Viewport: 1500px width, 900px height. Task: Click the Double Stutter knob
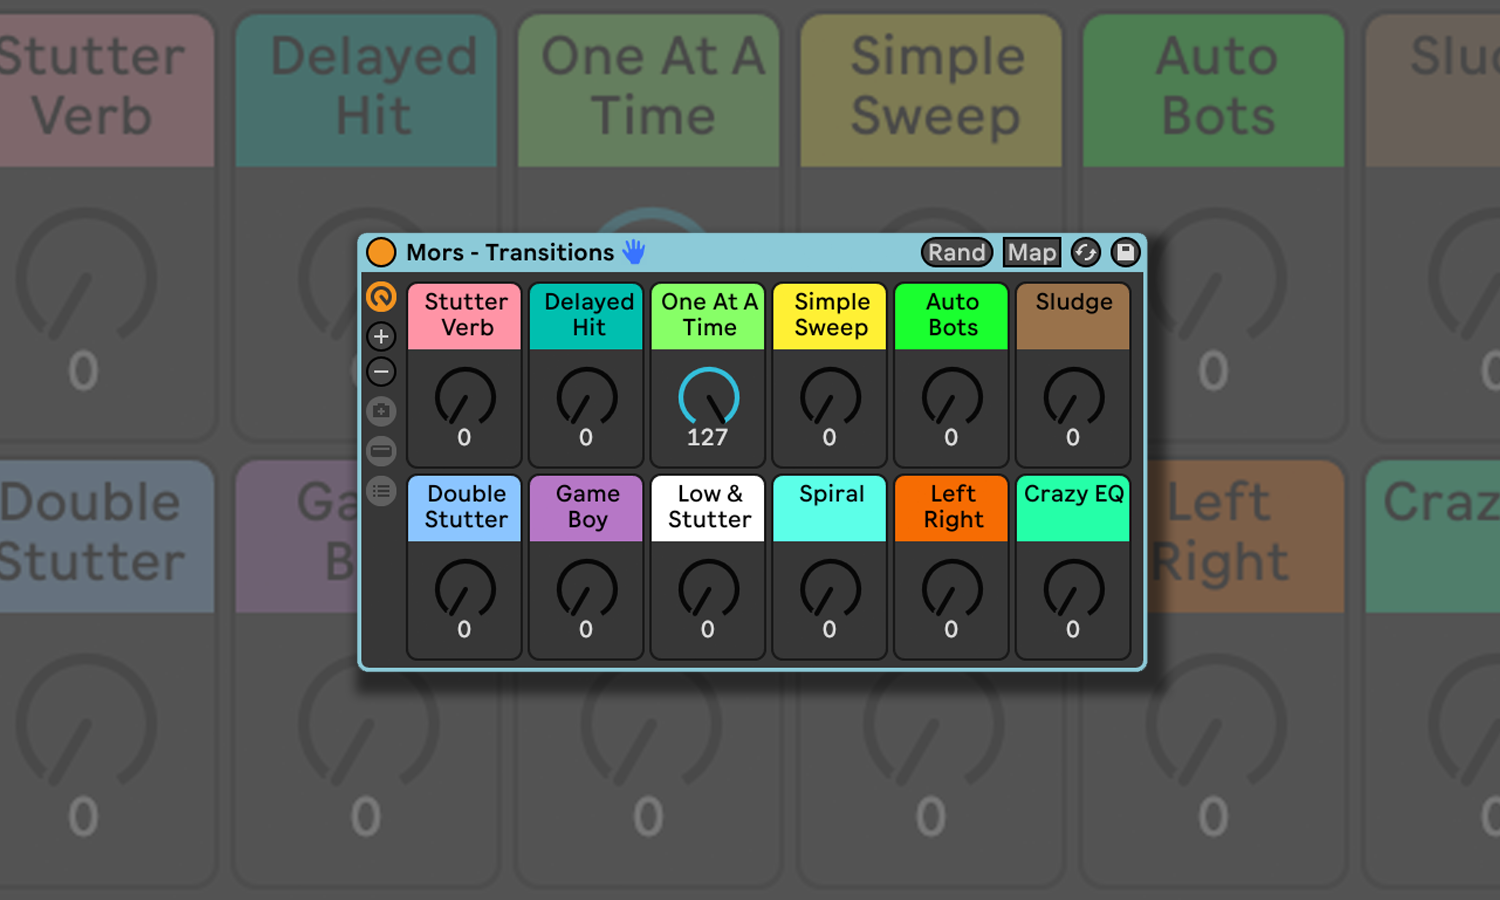click(x=465, y=588)
